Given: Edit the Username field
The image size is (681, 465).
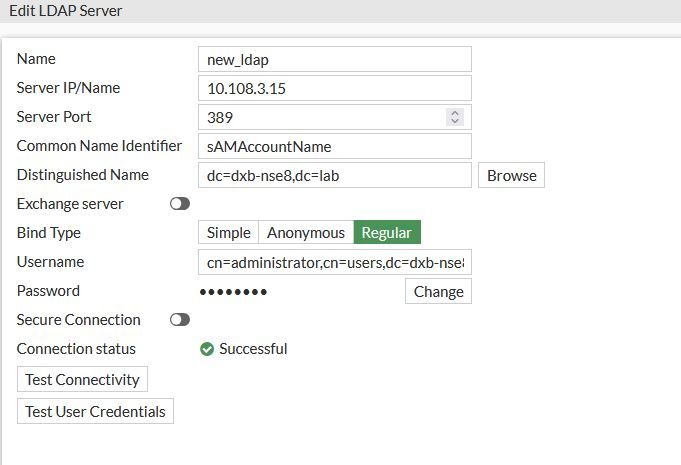Looking at the screenshot, I should (x=334, y=262).
